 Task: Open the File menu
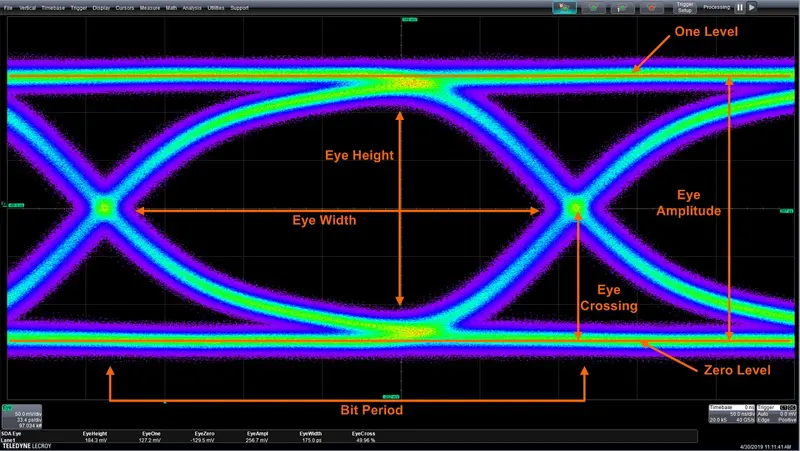(x=8, y=8)
